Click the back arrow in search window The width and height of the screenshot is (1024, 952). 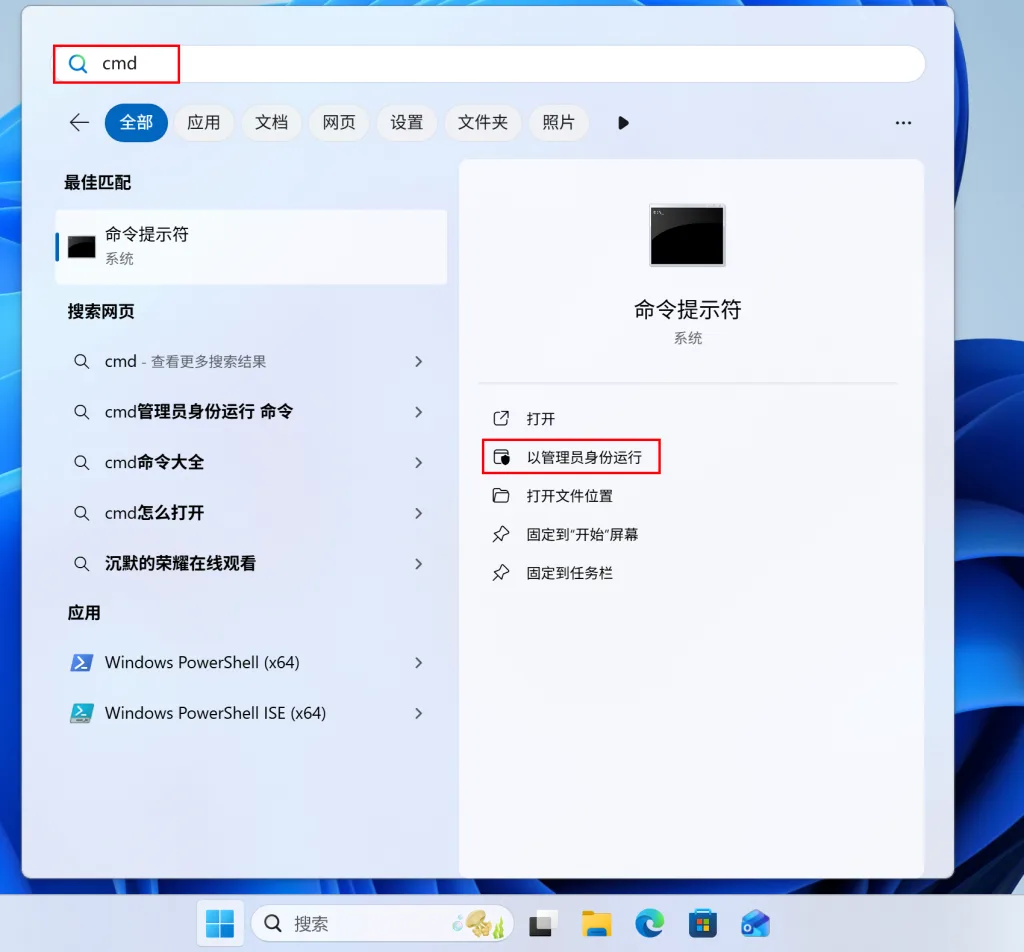pyautogui.click(x=79, y=122)
